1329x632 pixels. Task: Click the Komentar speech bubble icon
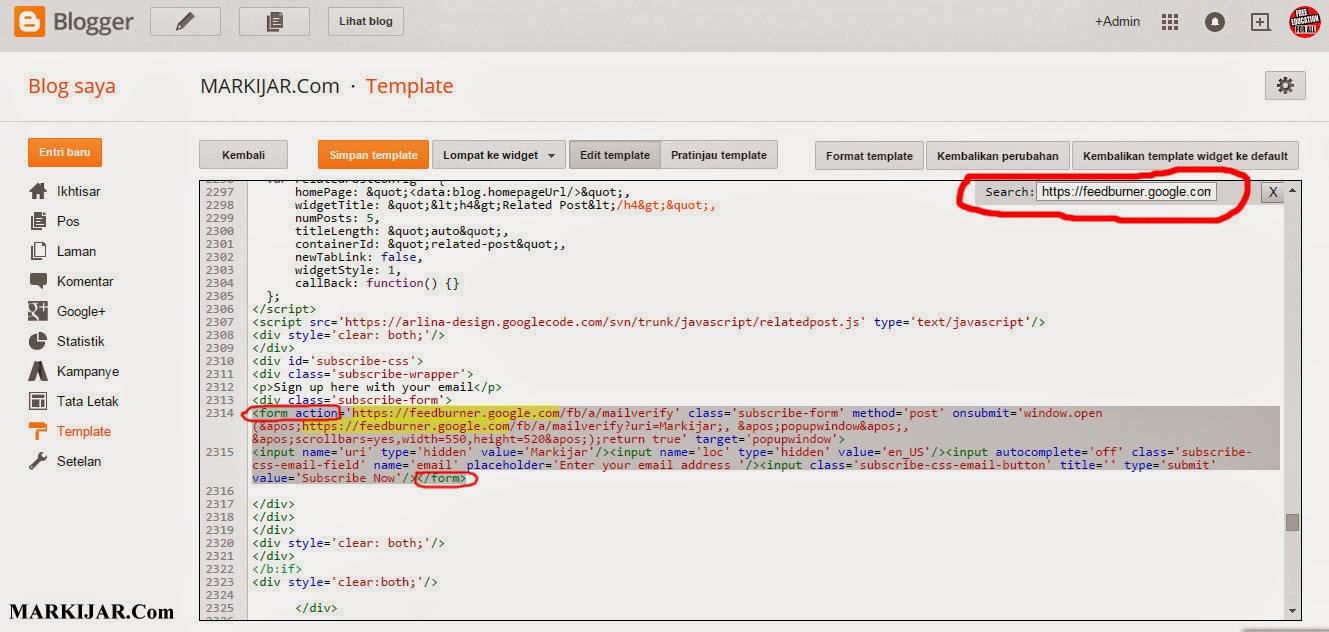(38, 281)
